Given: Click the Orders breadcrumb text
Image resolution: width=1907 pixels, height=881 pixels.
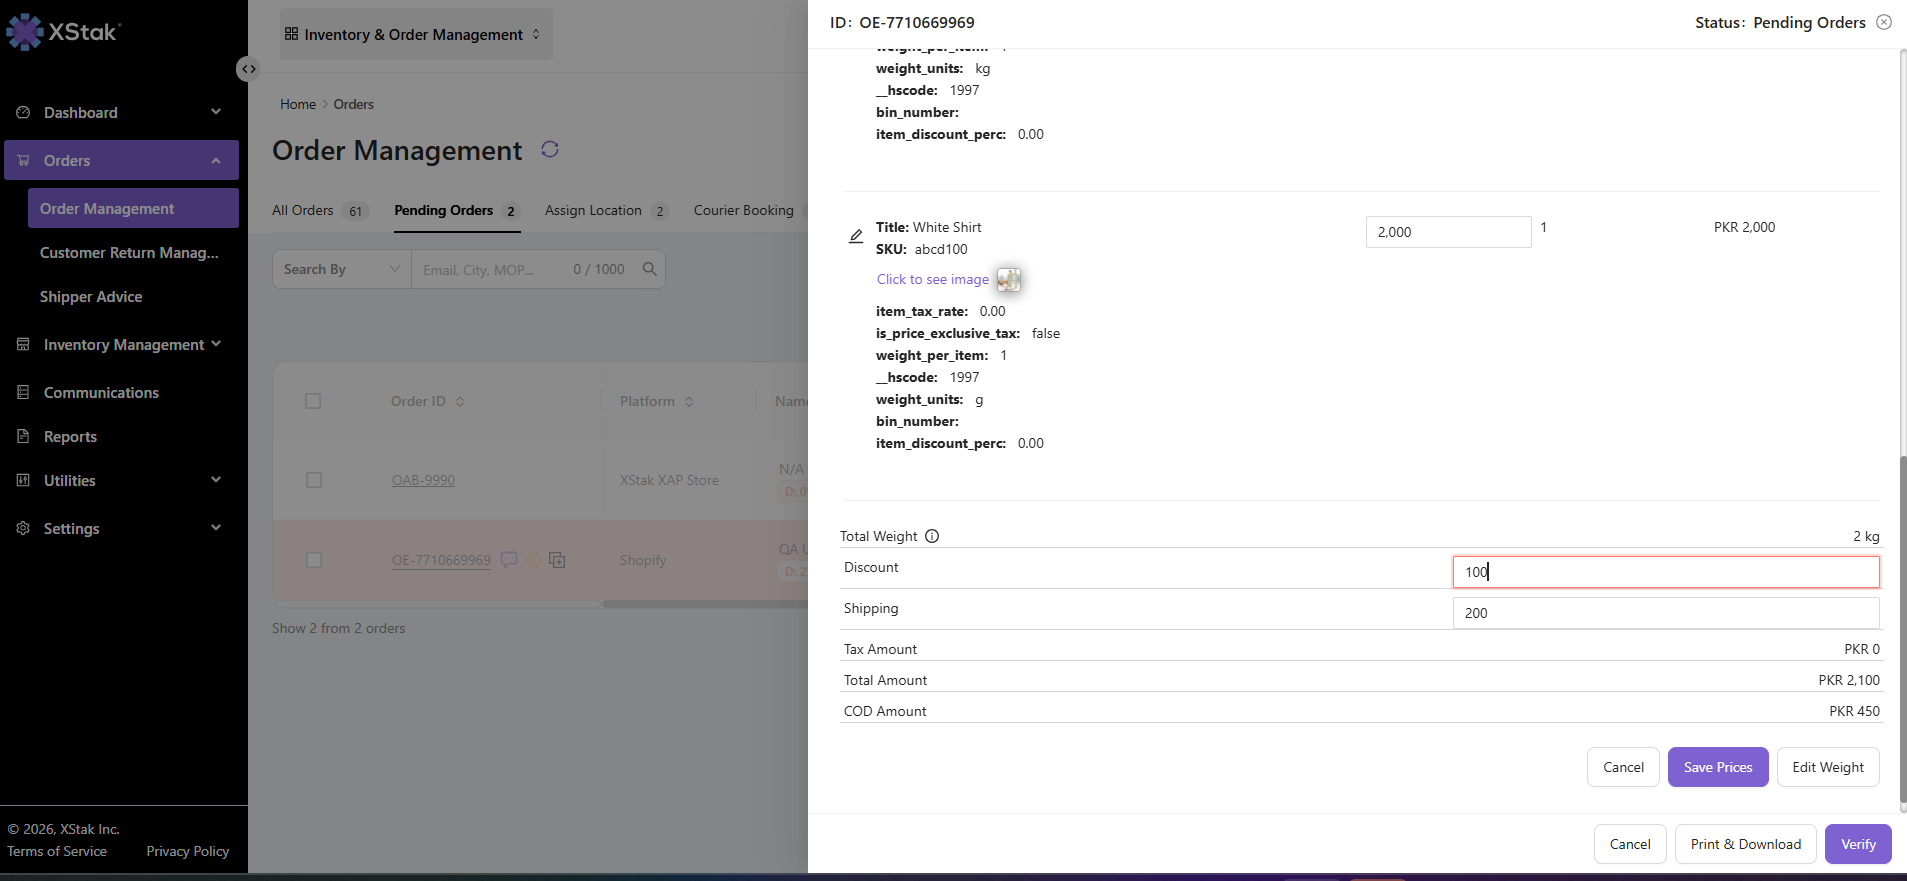Looking at the screenshot, I should 354,104.
